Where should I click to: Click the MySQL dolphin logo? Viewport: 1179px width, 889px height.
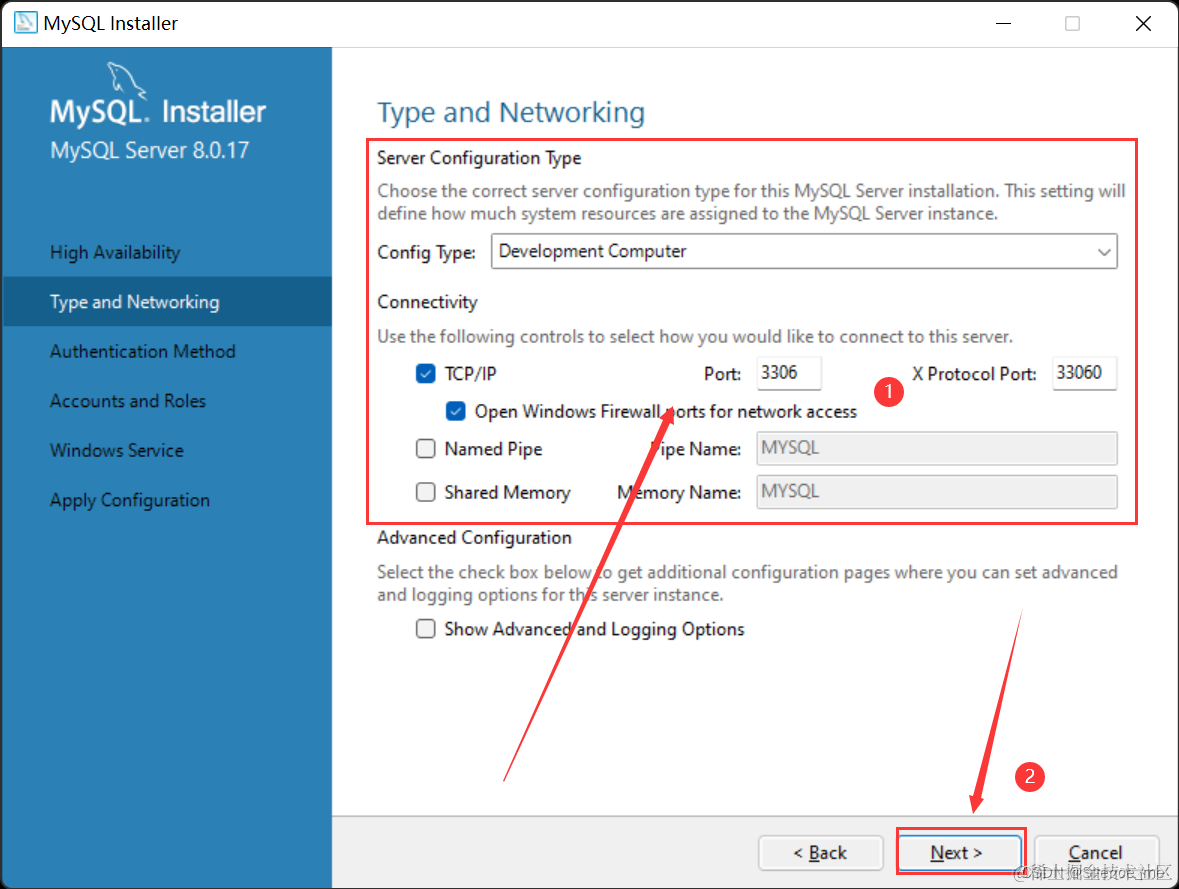[125, 80]
